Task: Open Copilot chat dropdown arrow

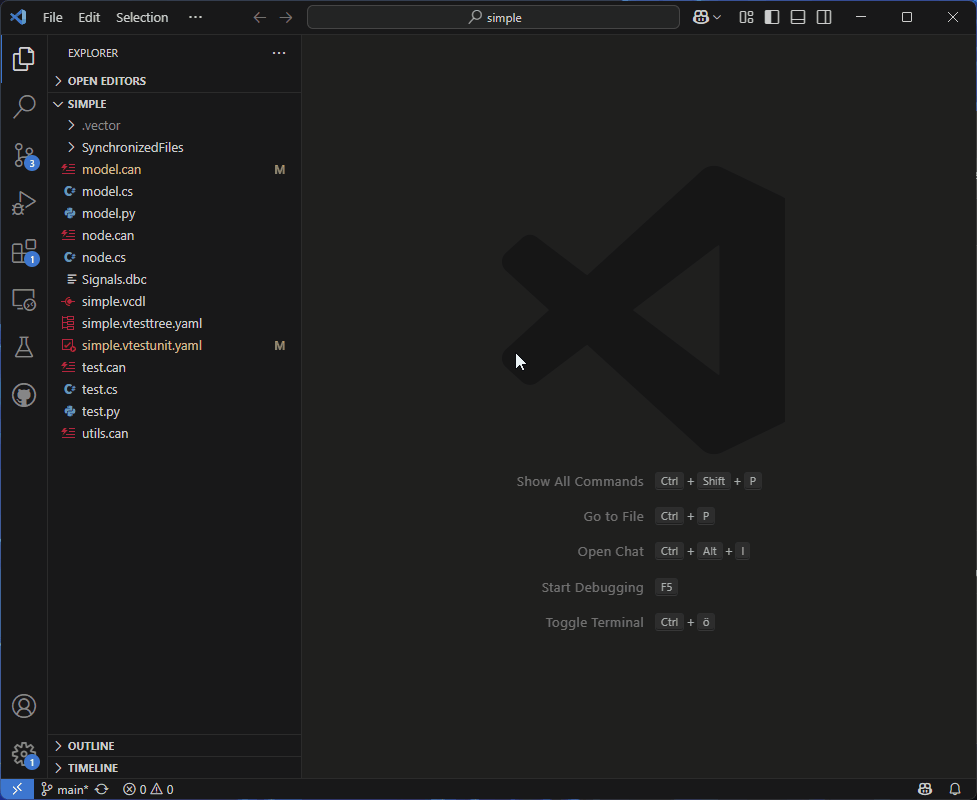Action: click(x=717, y=17)
